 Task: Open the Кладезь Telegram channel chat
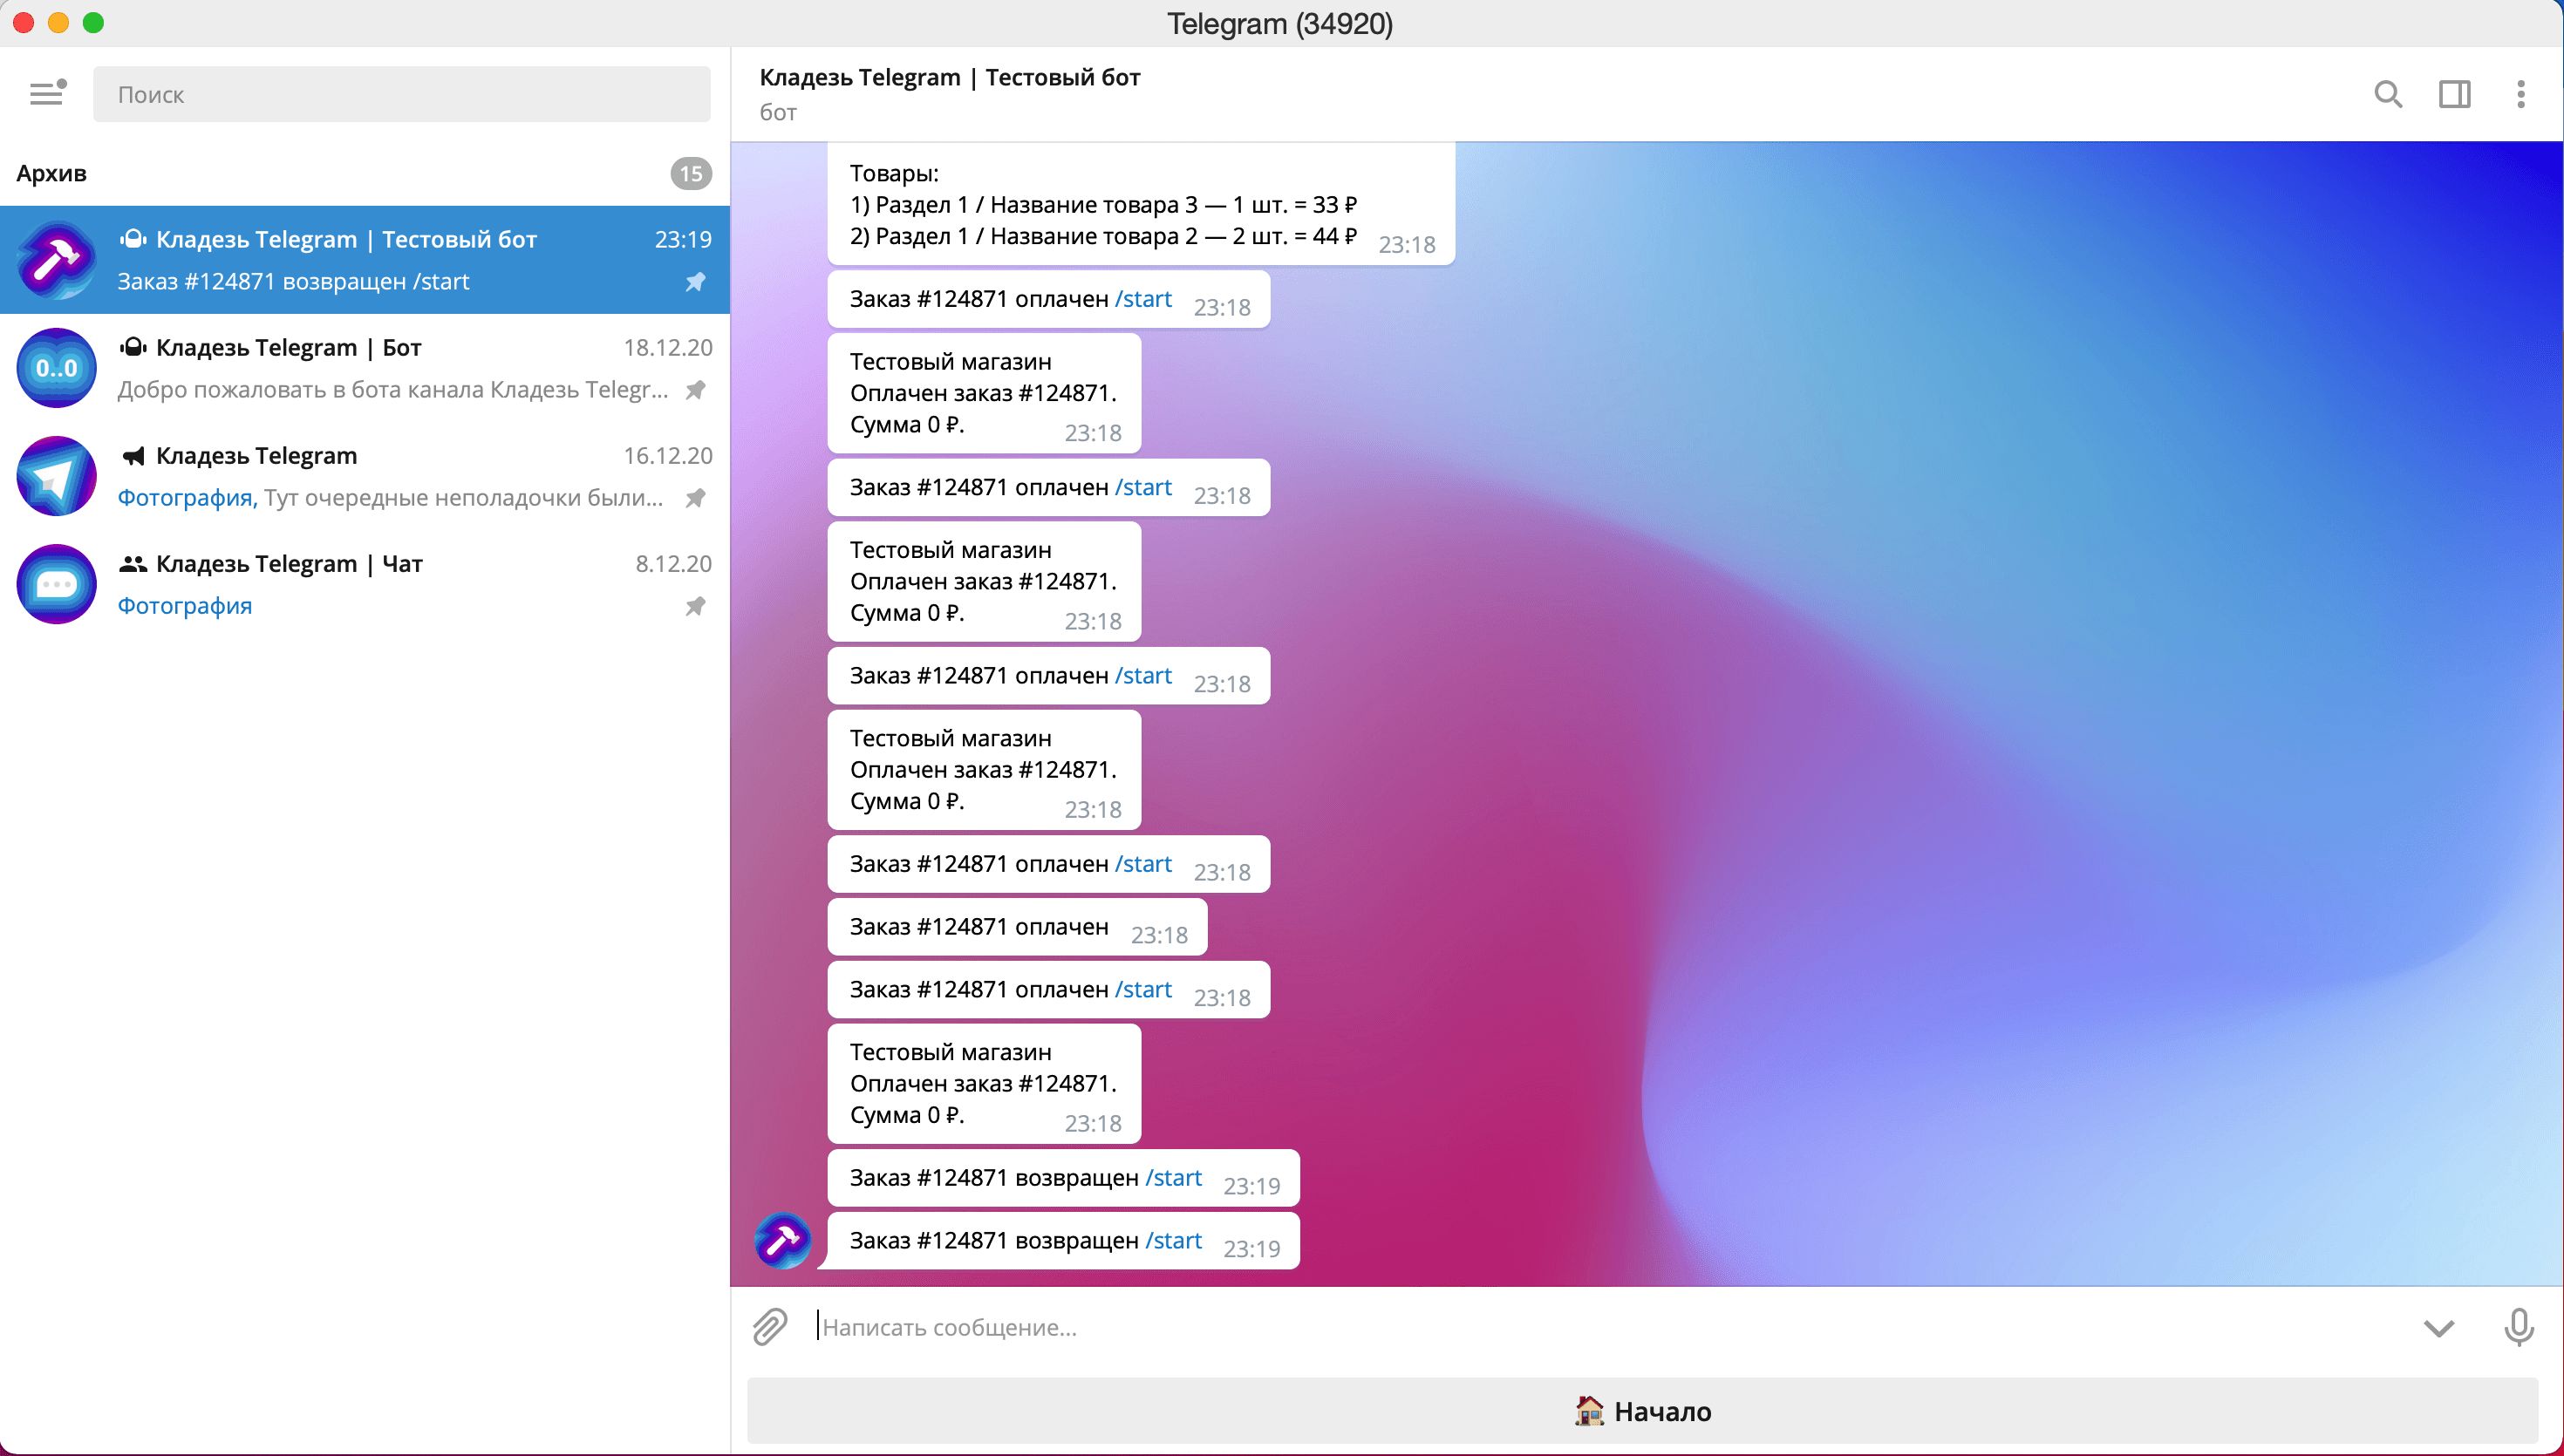point(364,476)
